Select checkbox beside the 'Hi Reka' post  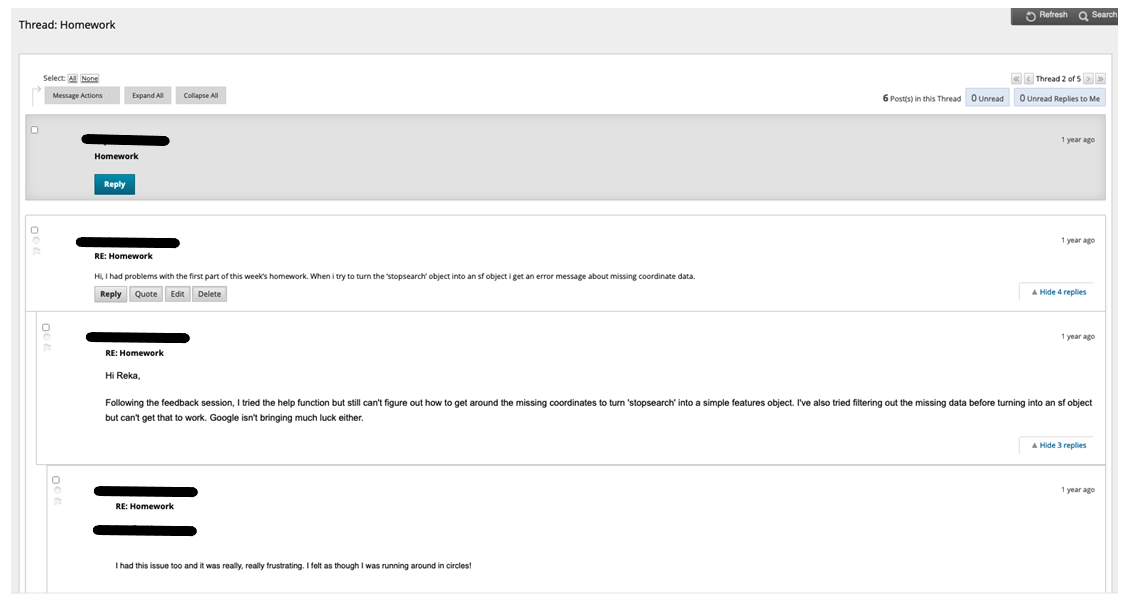[x=46, y=327]
